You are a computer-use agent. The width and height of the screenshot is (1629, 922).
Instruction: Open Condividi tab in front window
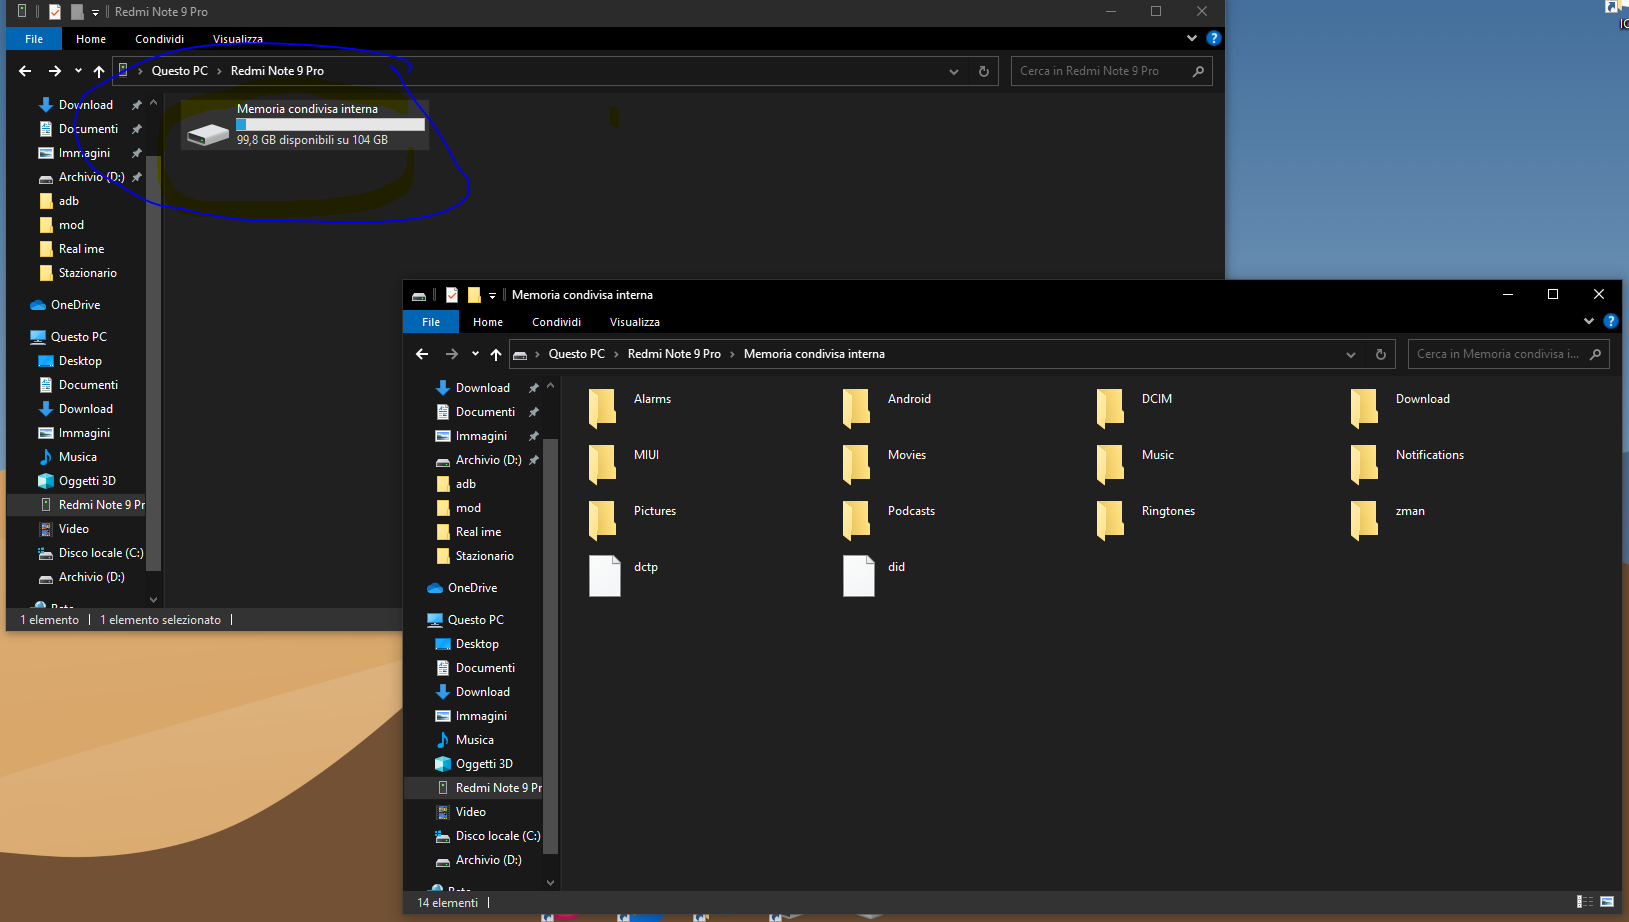[556, 322]
